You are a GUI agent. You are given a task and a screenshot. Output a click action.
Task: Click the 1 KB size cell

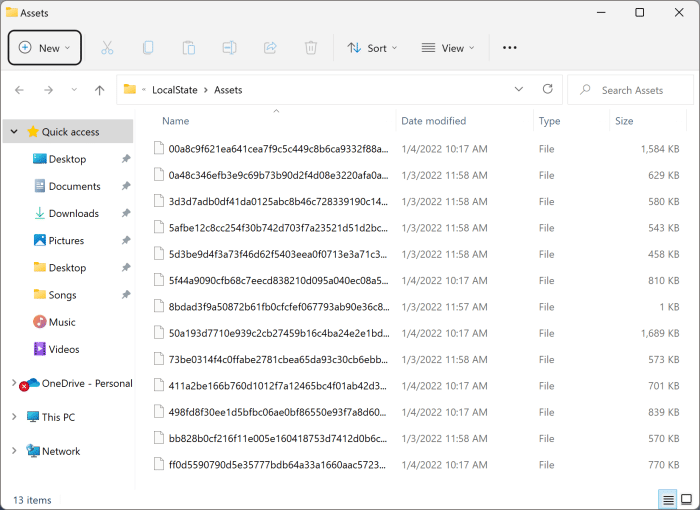tap(670, 307)
